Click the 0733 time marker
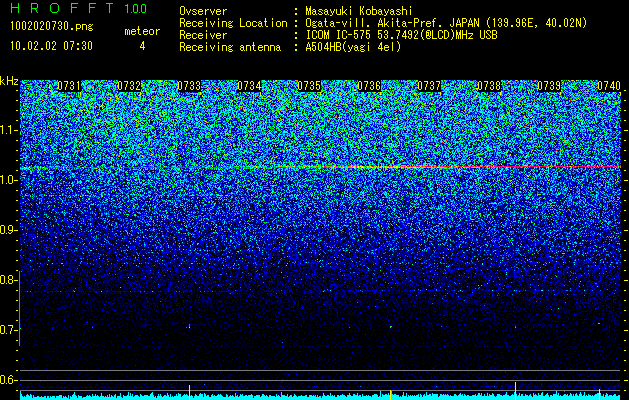The height and width of the screenshot is (400, 629). (189, 86)
